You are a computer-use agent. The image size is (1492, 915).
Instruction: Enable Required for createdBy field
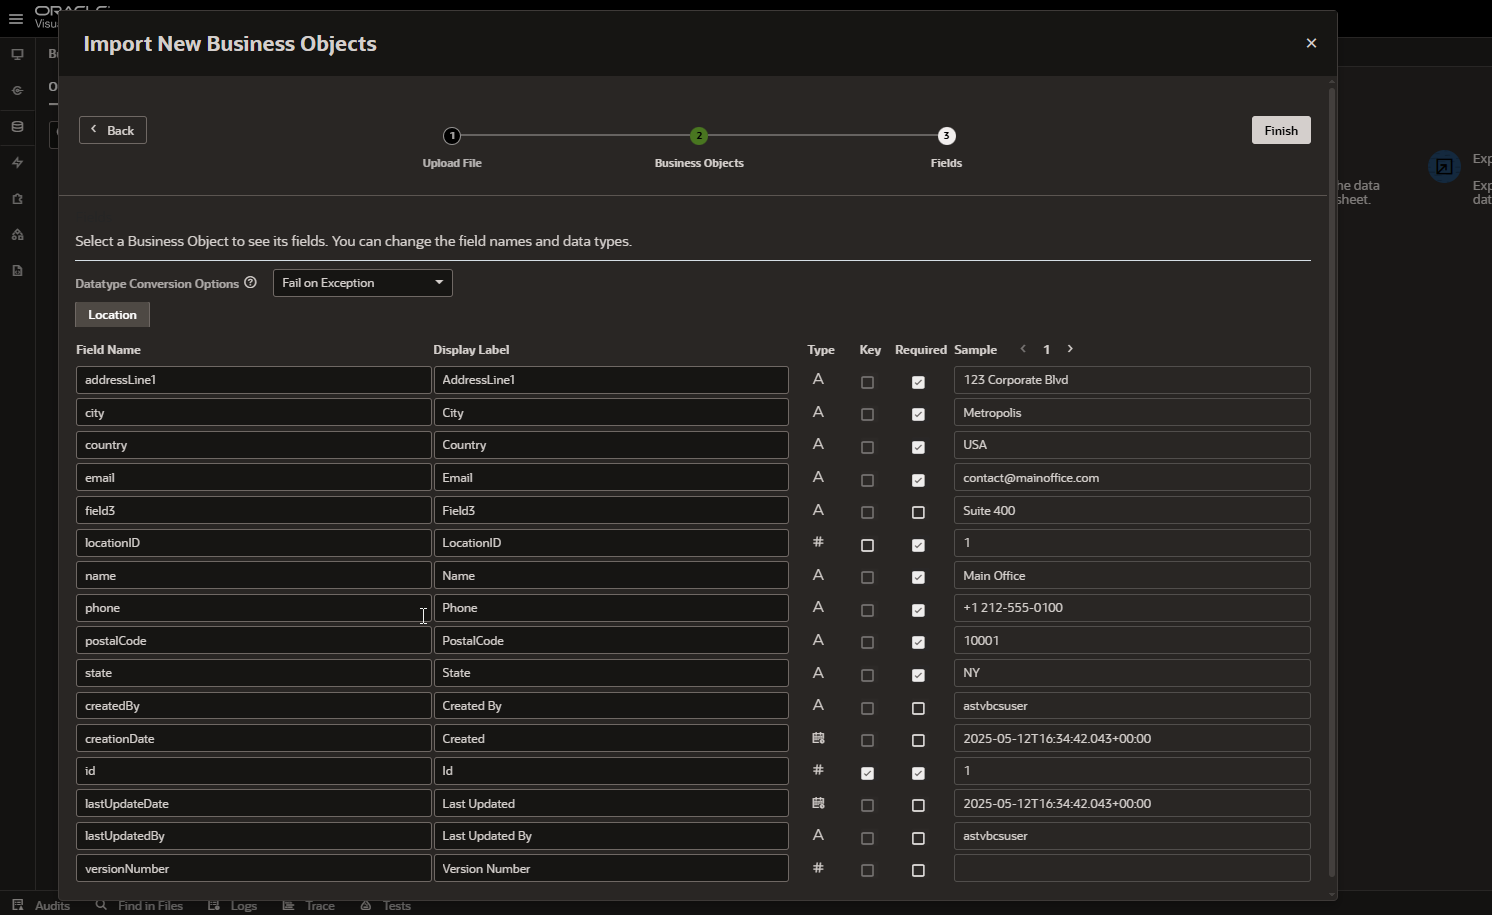pyautogui.click(x=918, y=708)
